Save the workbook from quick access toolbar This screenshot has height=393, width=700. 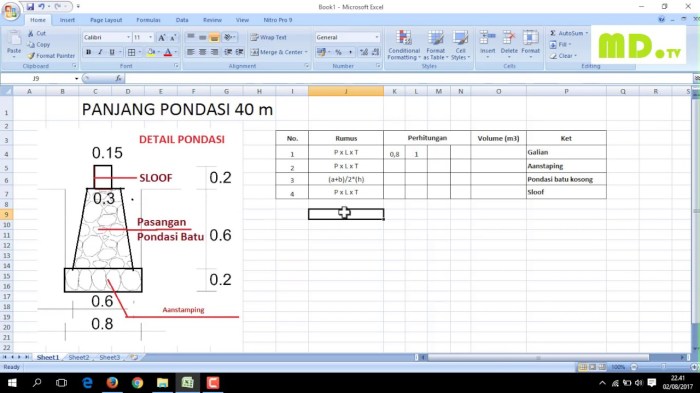(x=30, y=7)
